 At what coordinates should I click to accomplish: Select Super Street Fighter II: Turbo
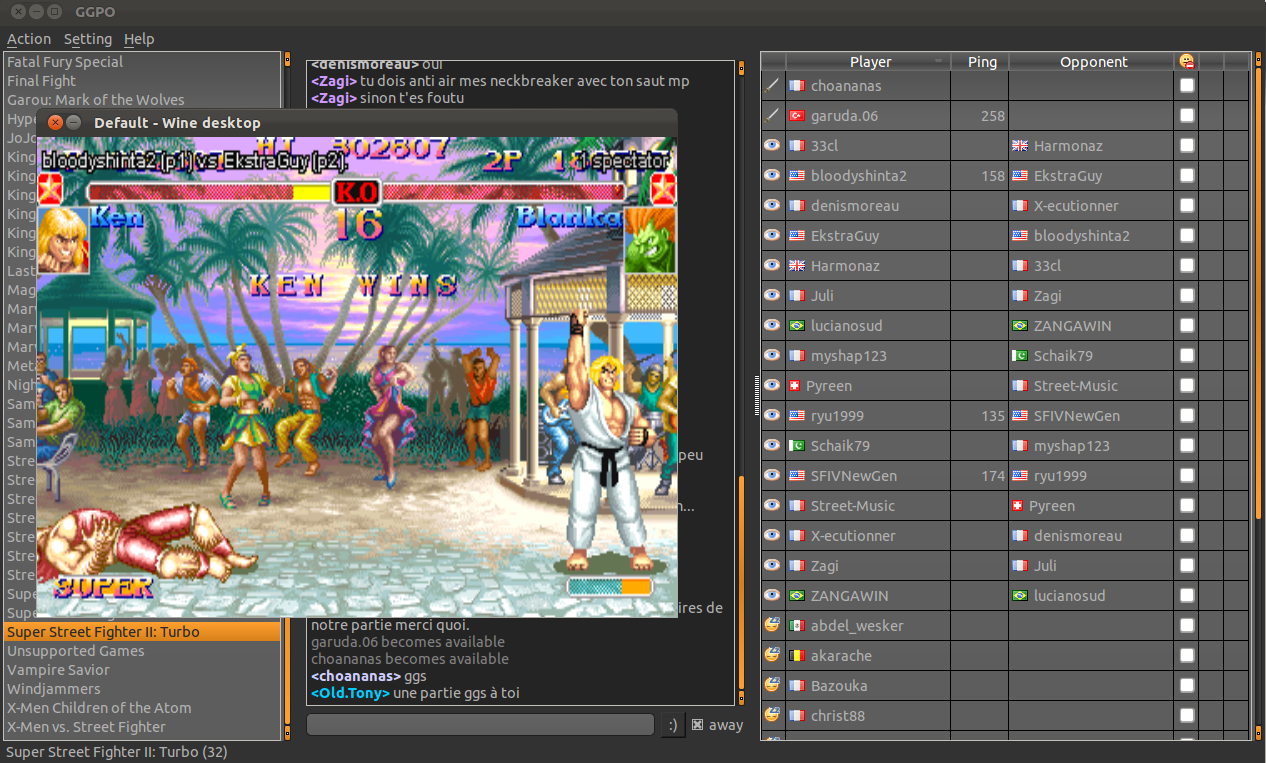pyautogui.click(x=142, y=632)
